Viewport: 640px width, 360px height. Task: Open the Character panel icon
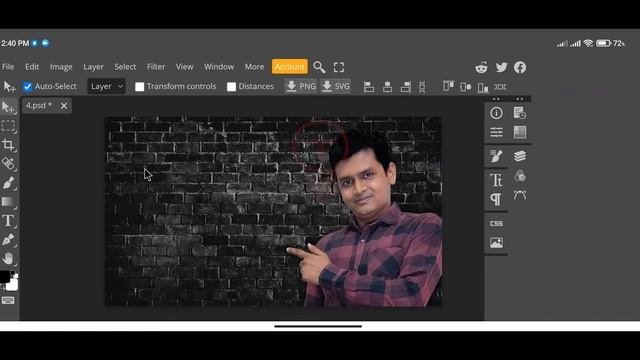tap(496, 180)
